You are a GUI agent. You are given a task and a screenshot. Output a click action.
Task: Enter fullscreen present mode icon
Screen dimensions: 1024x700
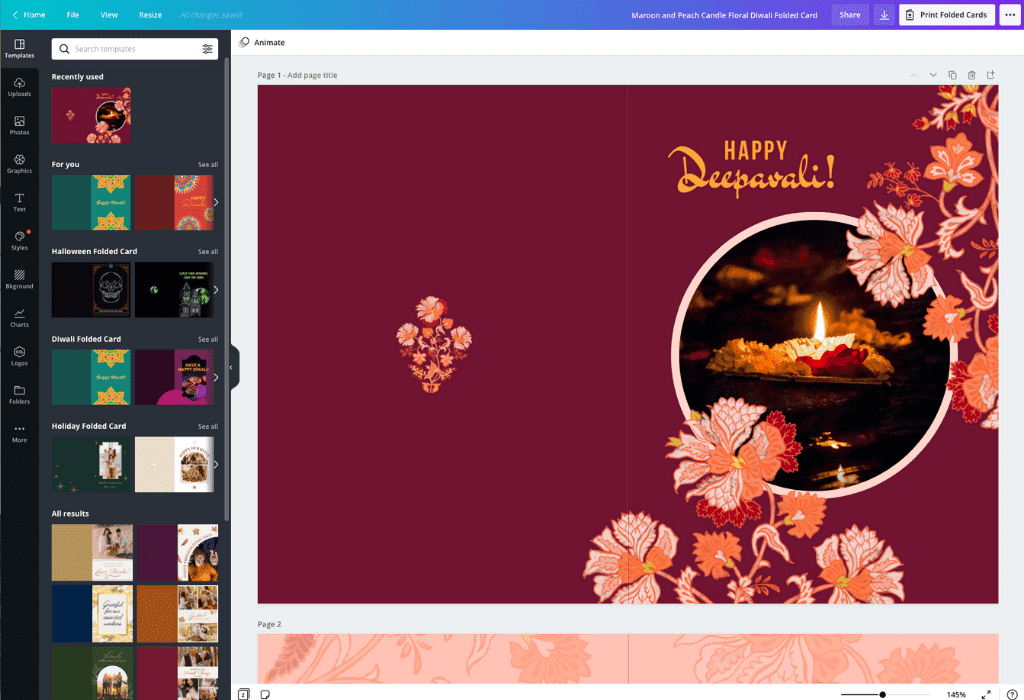click(986, 694)
